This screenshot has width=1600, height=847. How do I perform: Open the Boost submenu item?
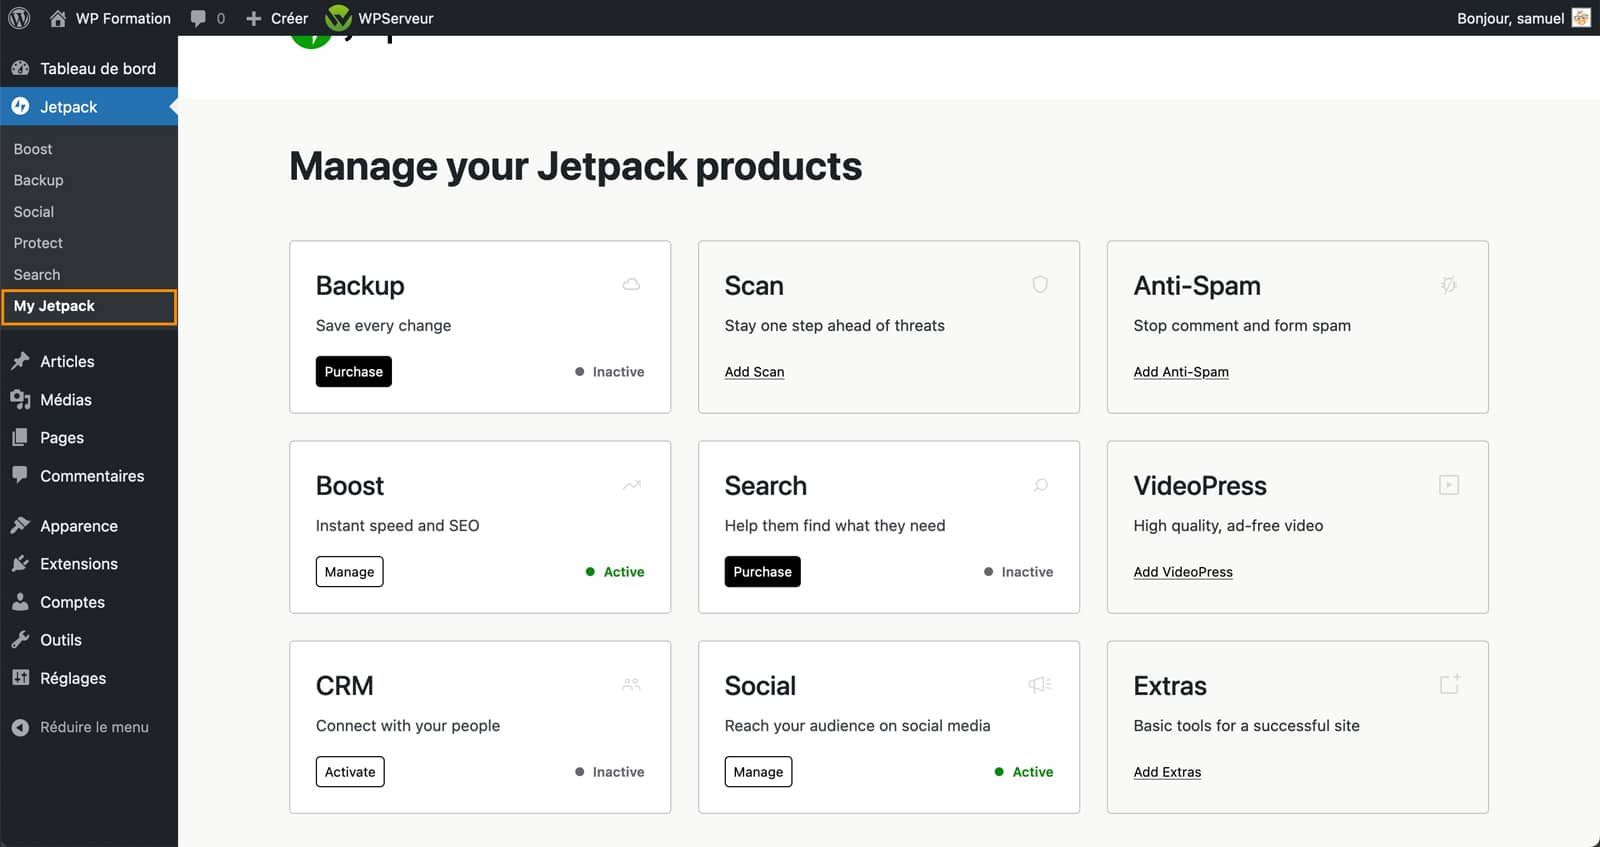pyautogui.click(x=33, y=149)
